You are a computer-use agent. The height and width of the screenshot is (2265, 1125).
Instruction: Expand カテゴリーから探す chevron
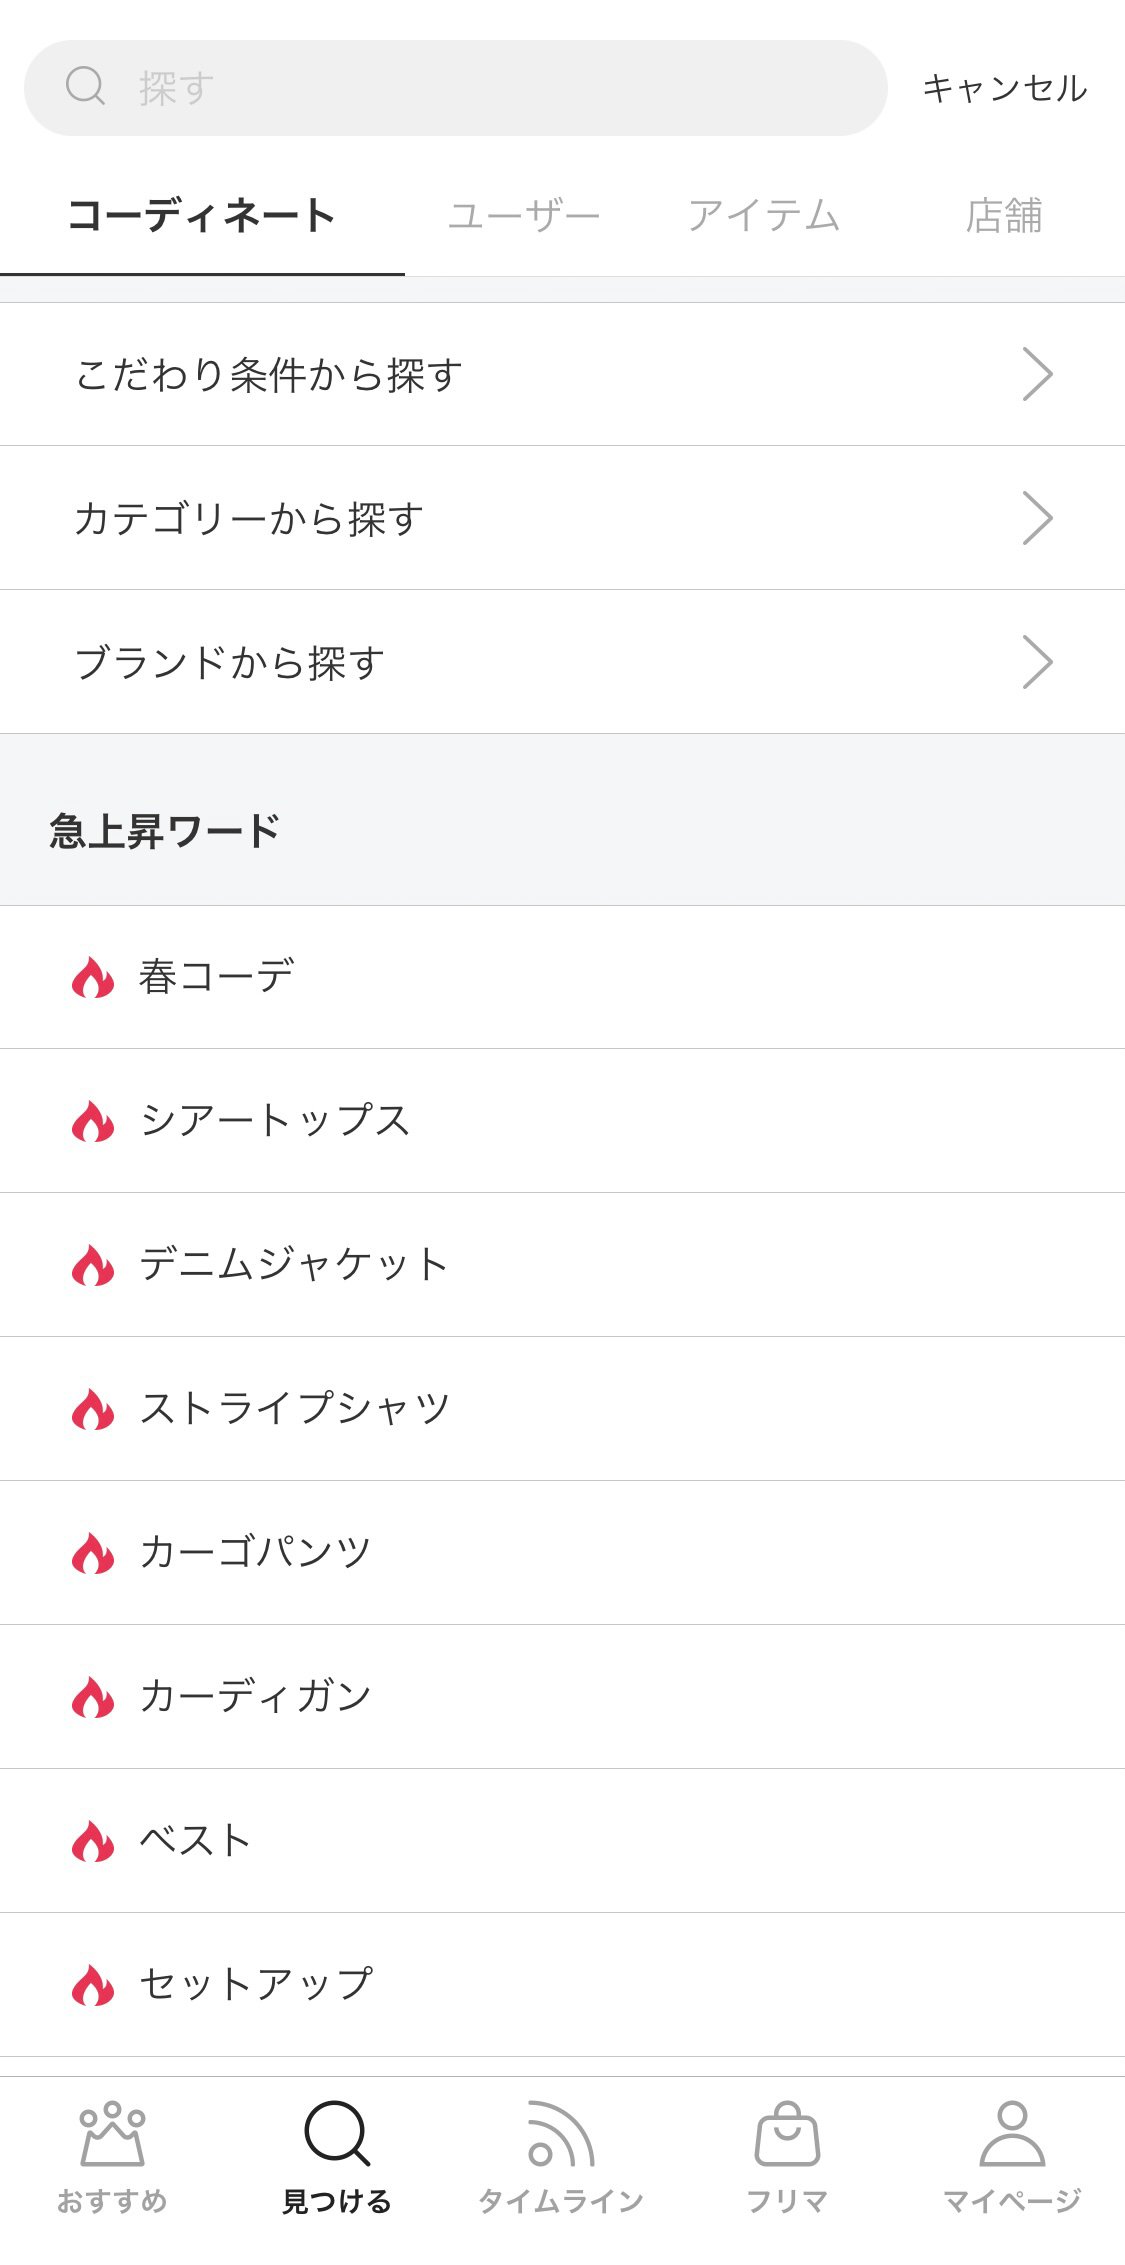[x=1037, y=518]
